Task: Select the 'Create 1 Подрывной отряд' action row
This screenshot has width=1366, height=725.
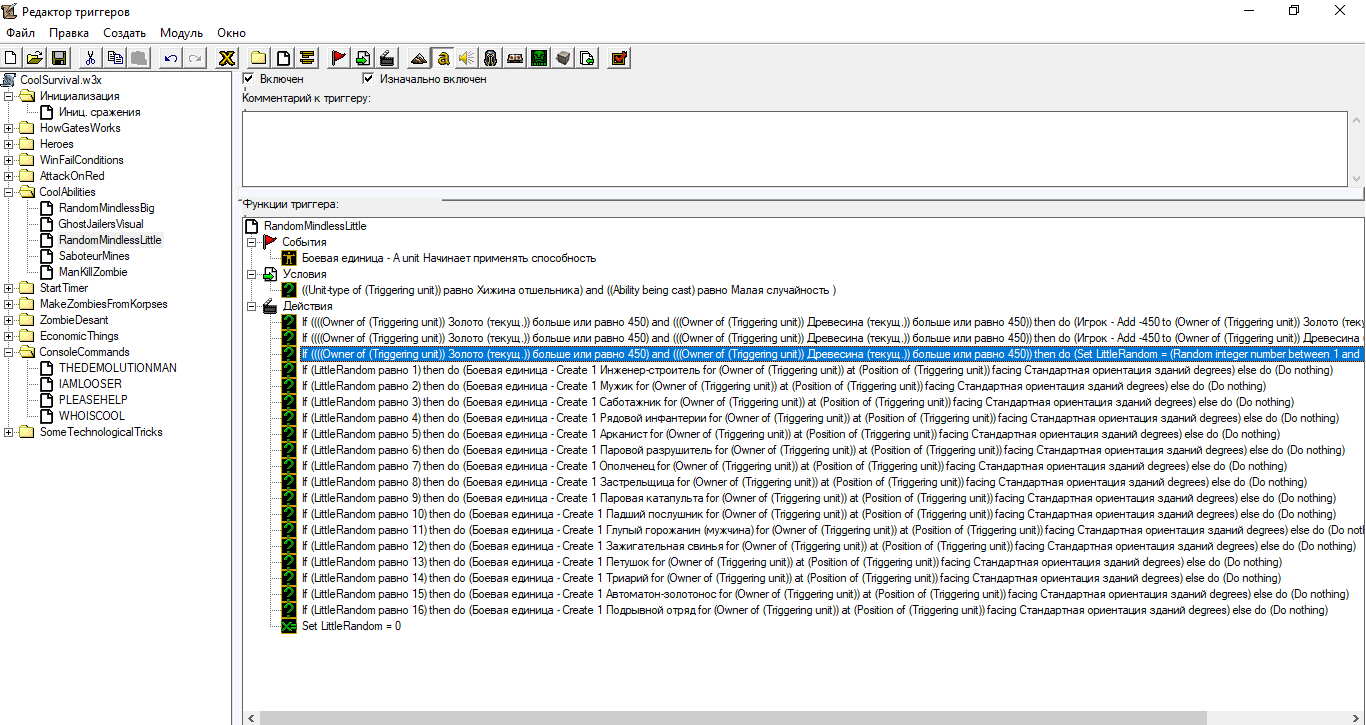Action: pos(815,610)
